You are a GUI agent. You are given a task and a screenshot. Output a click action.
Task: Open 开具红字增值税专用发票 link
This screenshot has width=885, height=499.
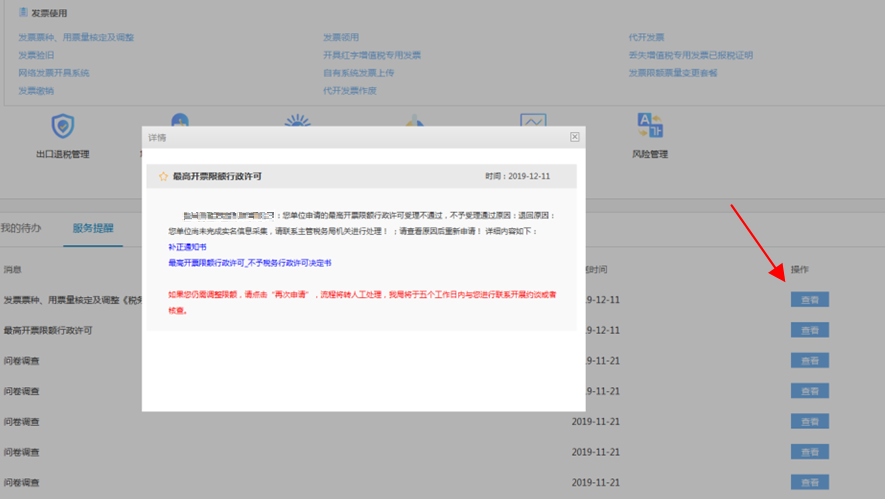pyautogui.click(x=372, y=55)
